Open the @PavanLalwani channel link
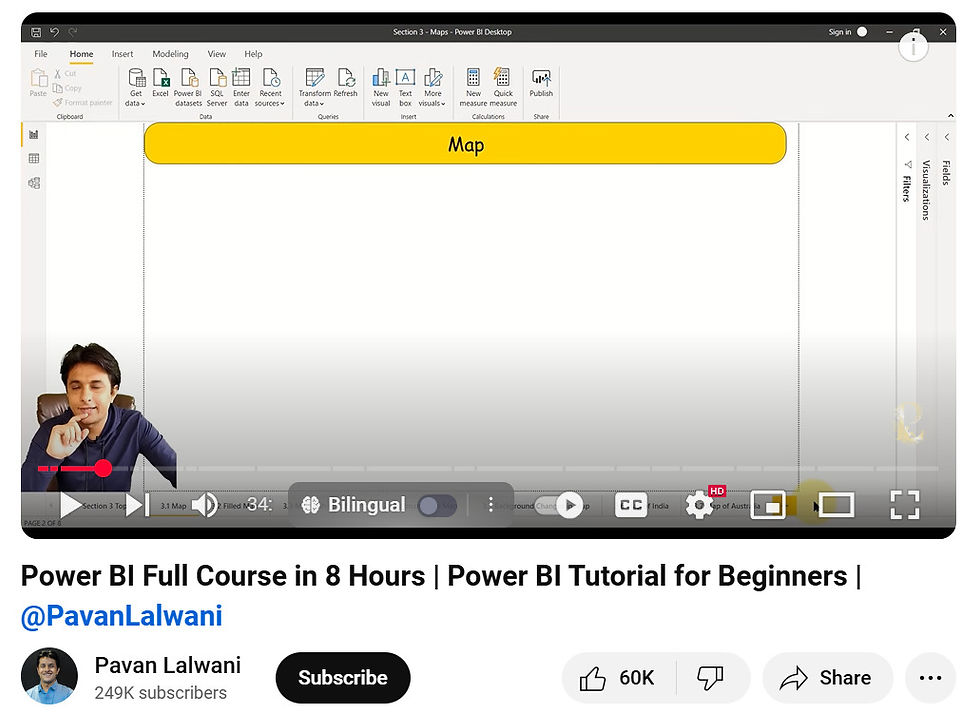This screenshot has width=980, height=714. point(121,616)
